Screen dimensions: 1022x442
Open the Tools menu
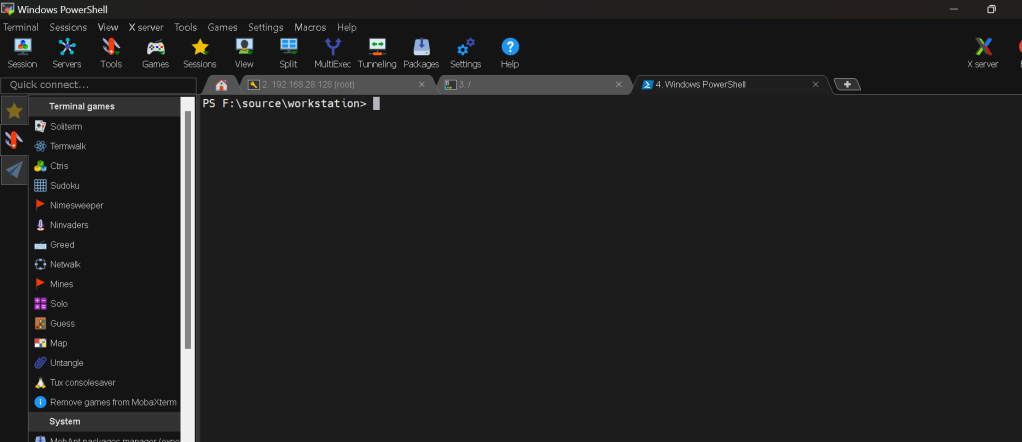click(x=186, y=27)
